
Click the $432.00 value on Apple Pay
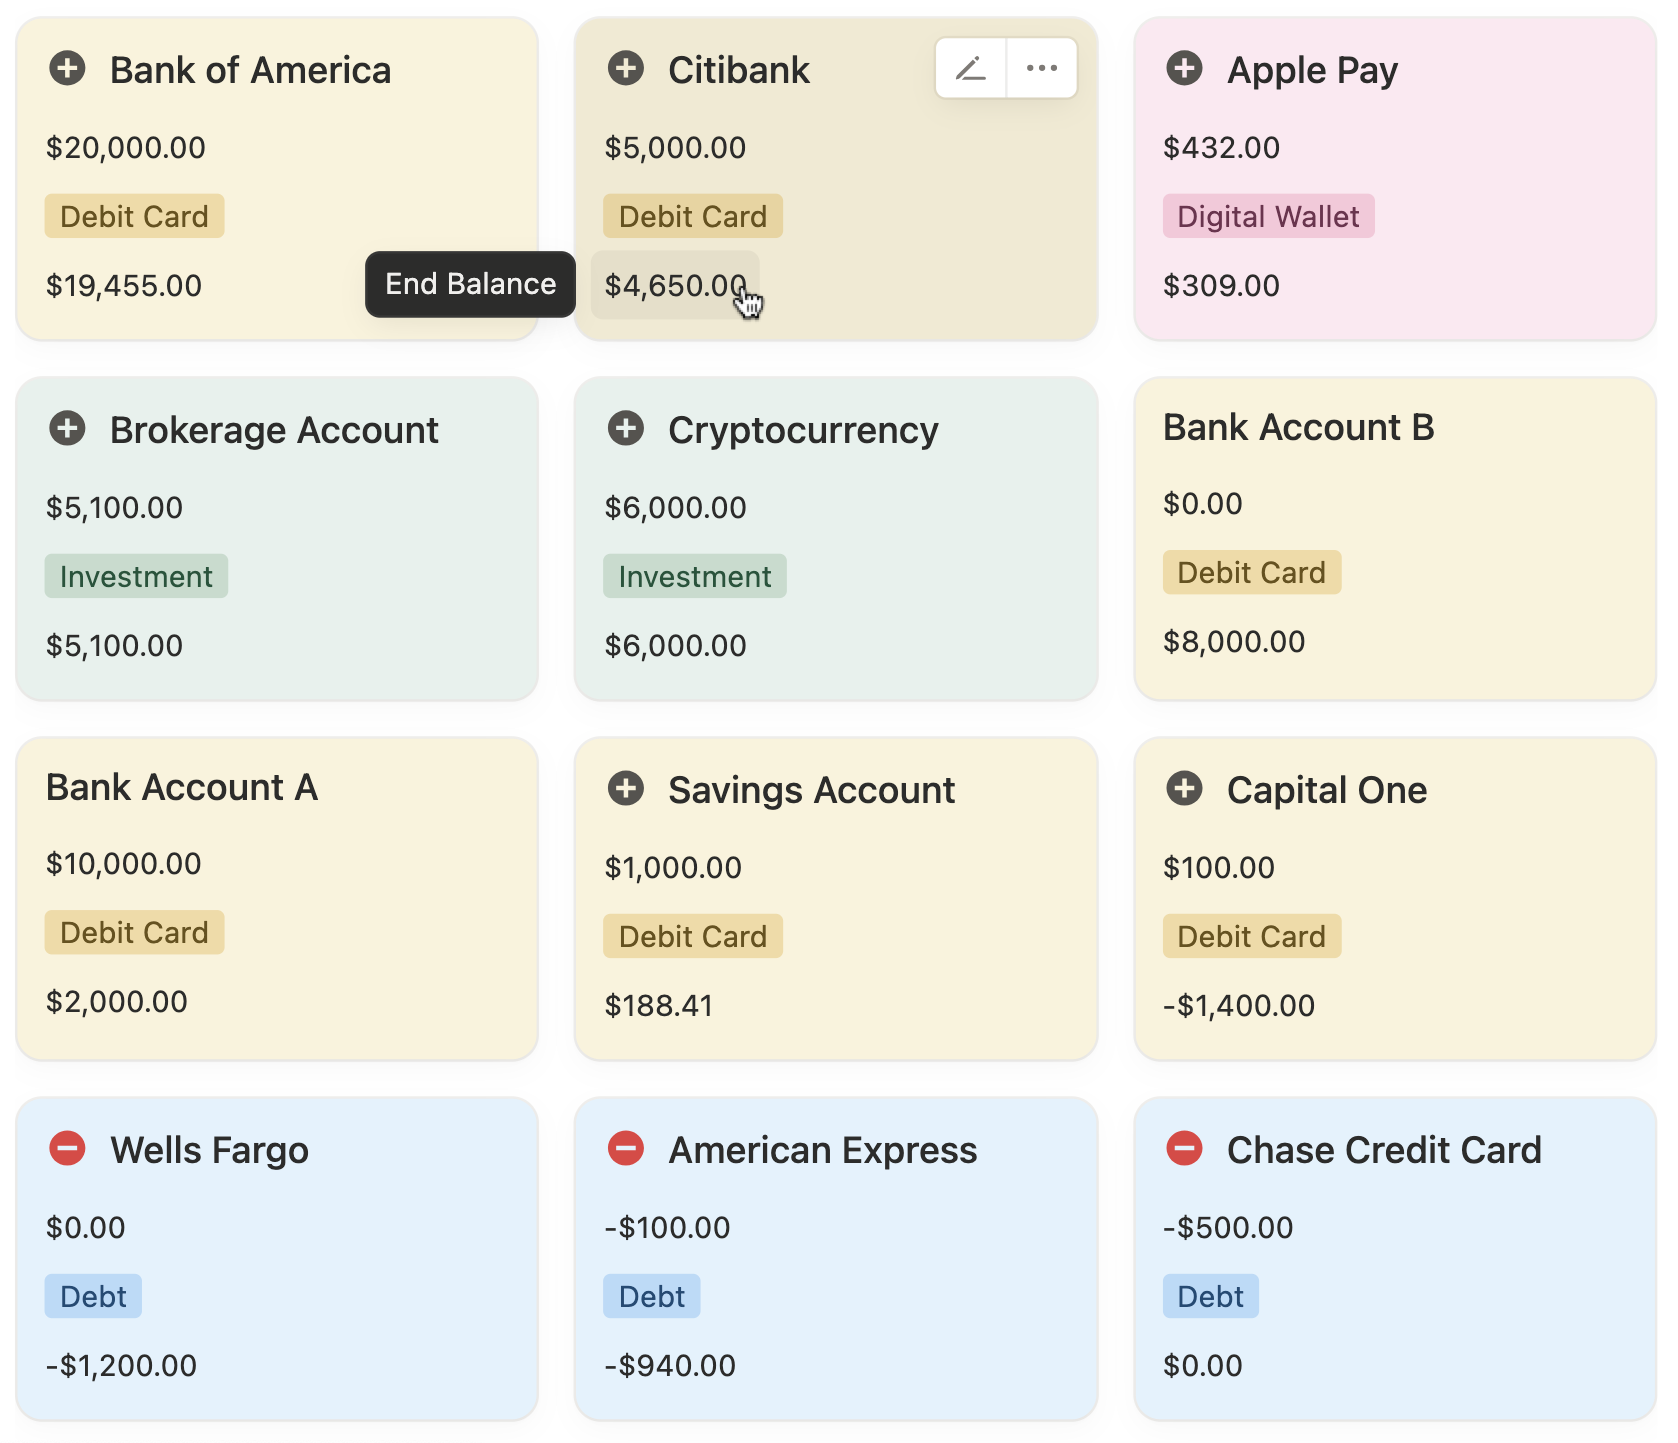coord(1221,148)
